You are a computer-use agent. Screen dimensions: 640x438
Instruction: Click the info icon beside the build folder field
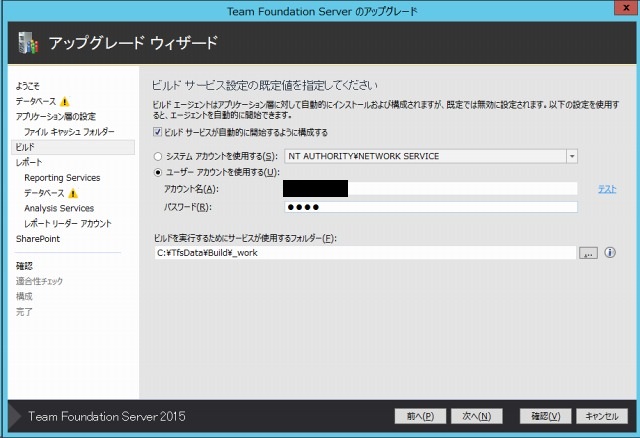[x=610, y=253]
